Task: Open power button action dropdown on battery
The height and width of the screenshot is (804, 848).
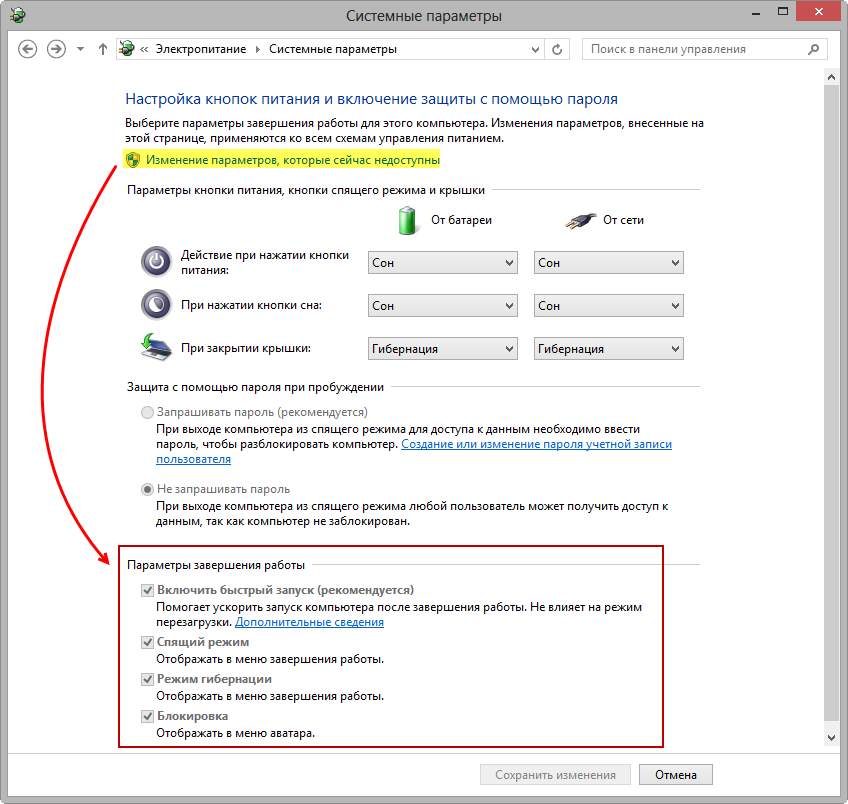Action: coord(442,263)
